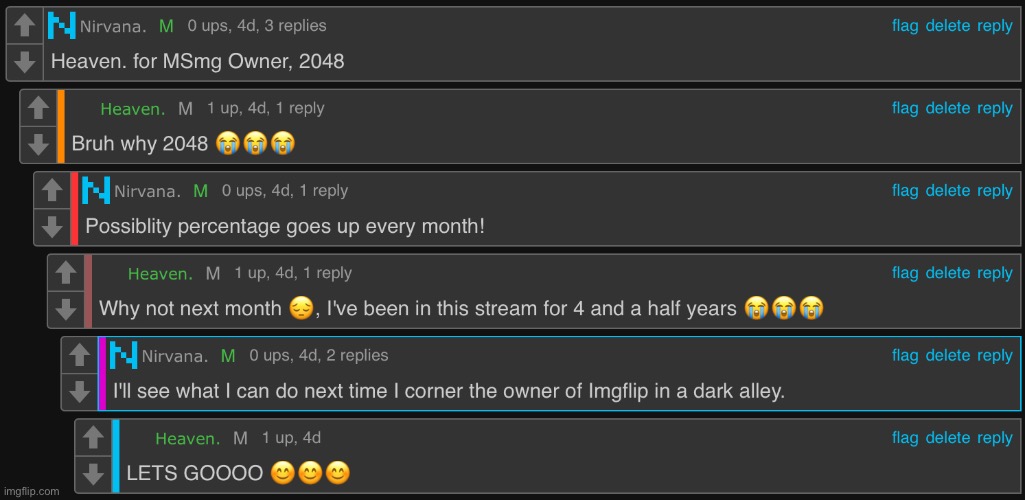Screen dimensions: 1025x500
Task: Delete the 'dark alley' comment by Nirvana
Action: 948,355
